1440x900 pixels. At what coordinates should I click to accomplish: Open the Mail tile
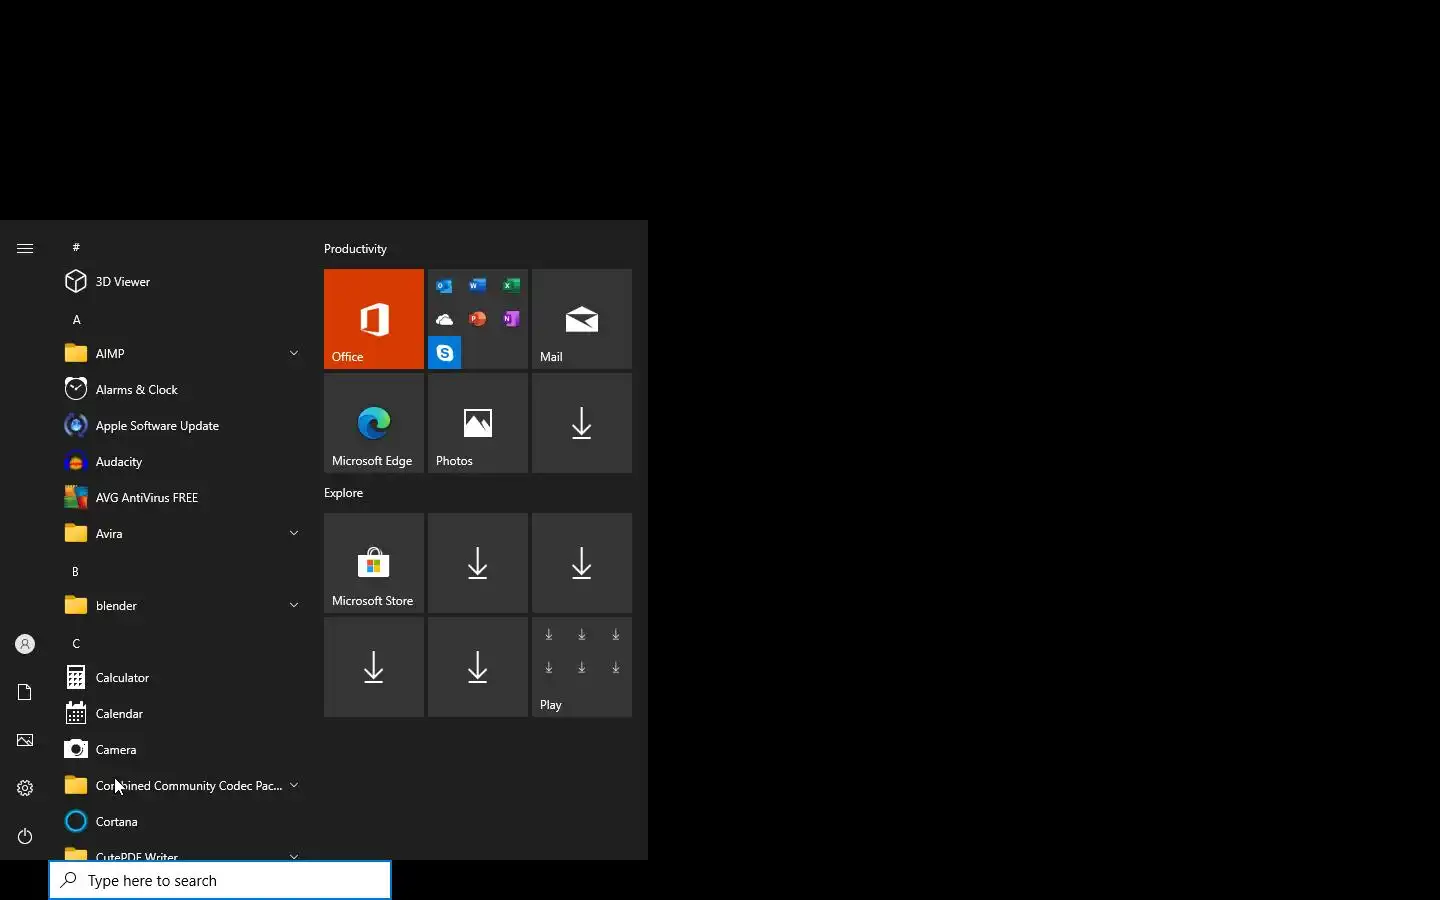(x=582, y=319)
